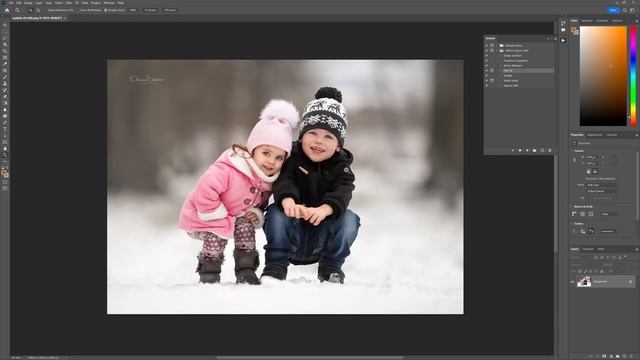Select the Zoom tool in toolbar

tap(5, 155)
